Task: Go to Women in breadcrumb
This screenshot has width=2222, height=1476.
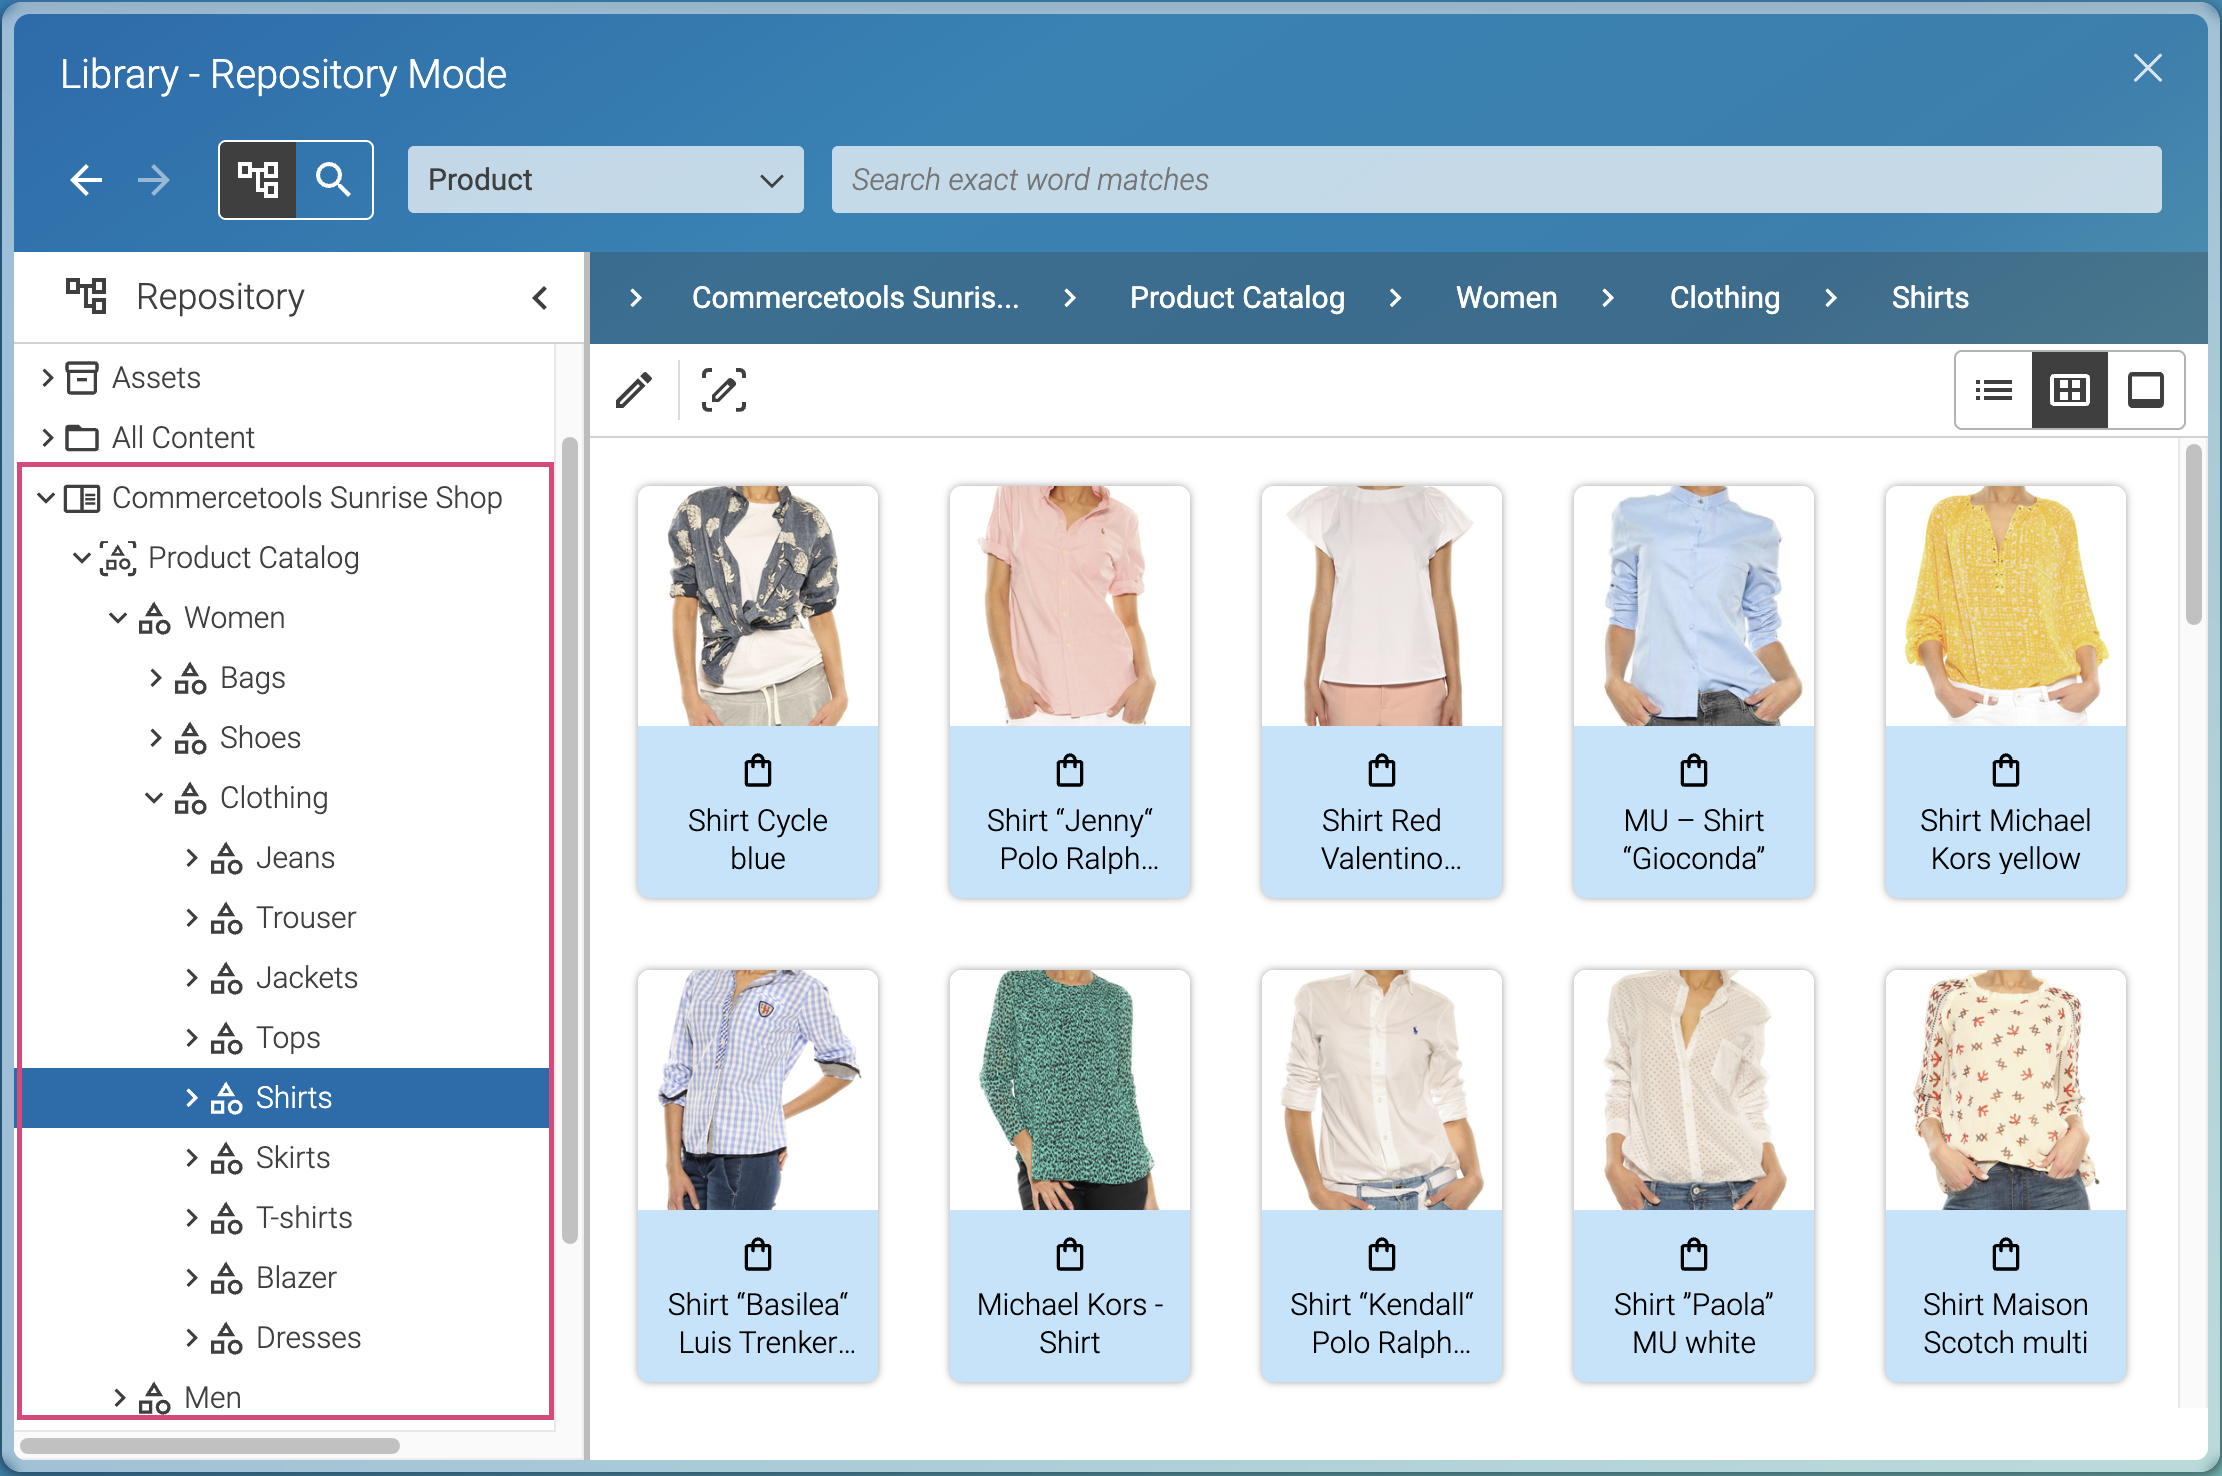Action: click(x=1506, y=298)
